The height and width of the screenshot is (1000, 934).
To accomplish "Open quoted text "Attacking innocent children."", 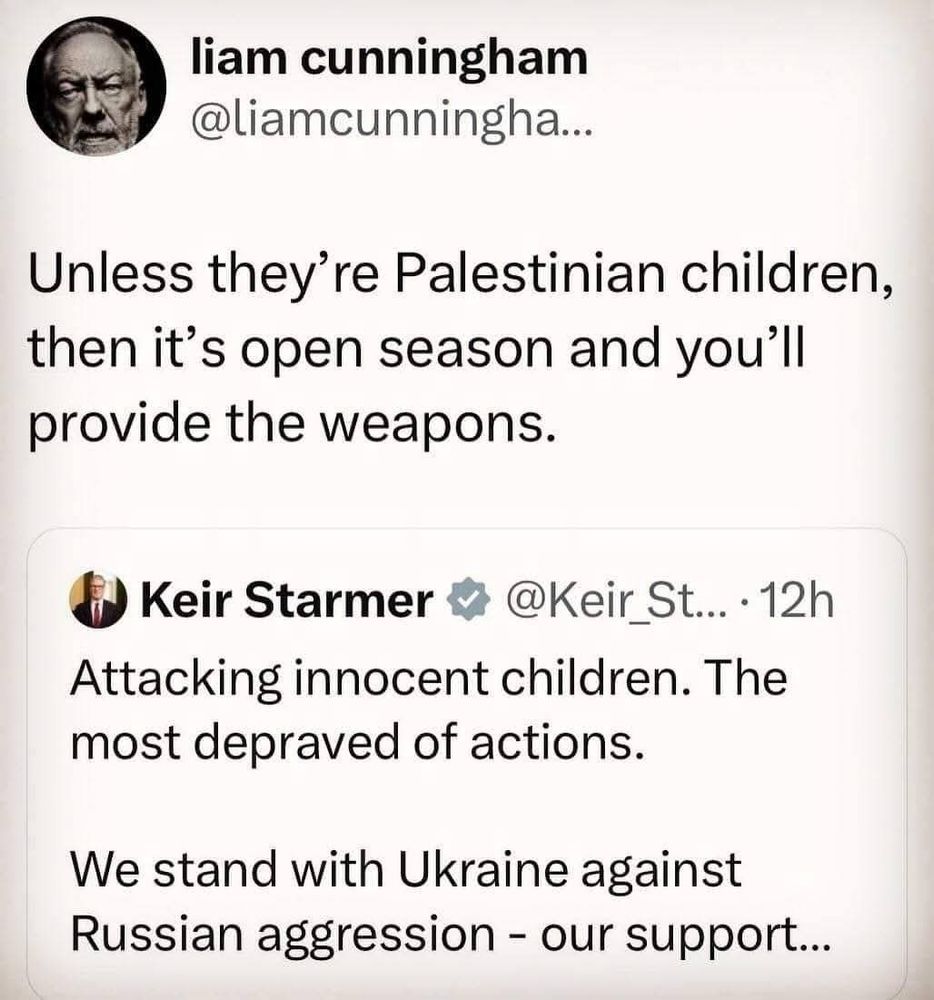I will click(381, 678).
